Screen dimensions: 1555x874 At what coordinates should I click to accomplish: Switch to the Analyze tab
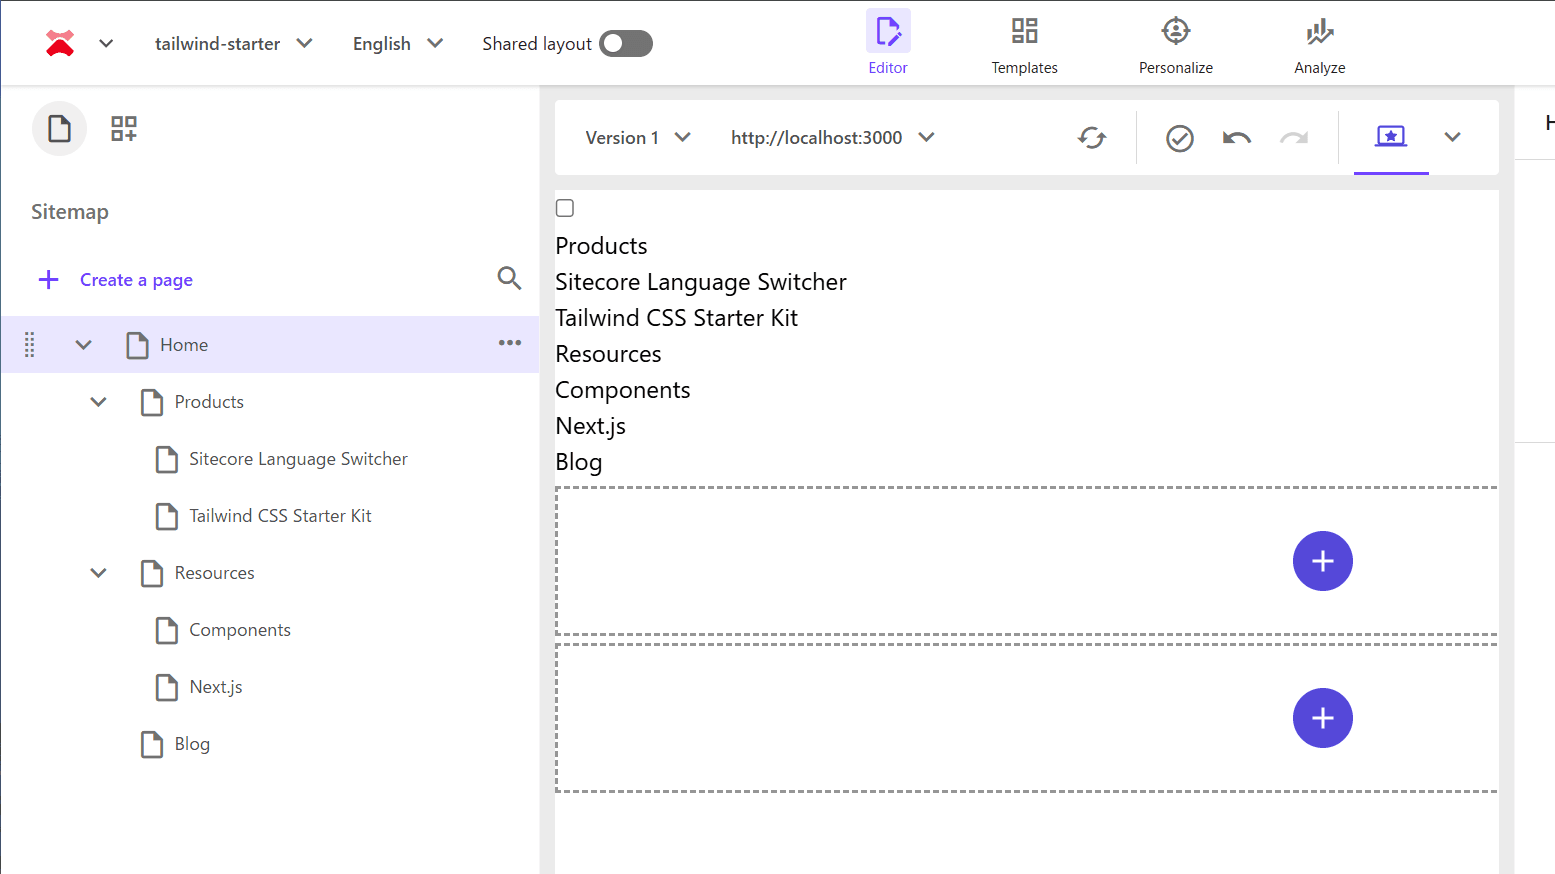click(x=1319, y=45)
